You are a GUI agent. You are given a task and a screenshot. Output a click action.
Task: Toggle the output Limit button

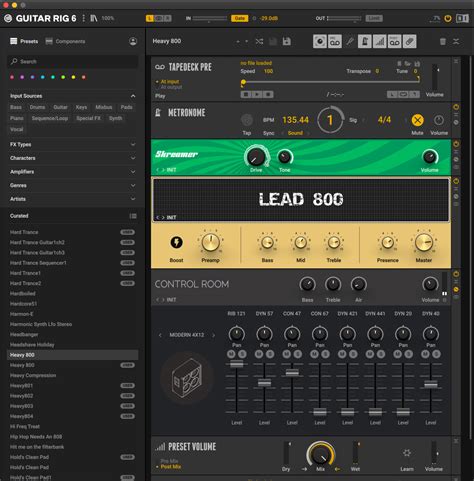pos(374,18)
